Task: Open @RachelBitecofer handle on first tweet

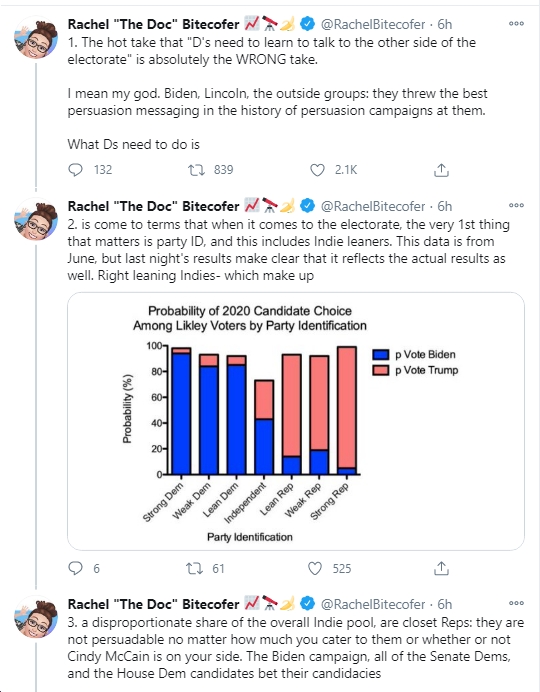Action: [x=373, y=24]
